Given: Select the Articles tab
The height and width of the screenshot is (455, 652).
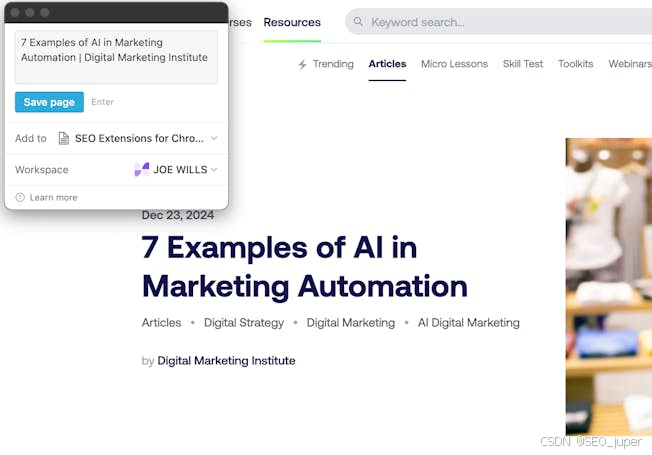Looking at the screenshot, I should [387, 64].
